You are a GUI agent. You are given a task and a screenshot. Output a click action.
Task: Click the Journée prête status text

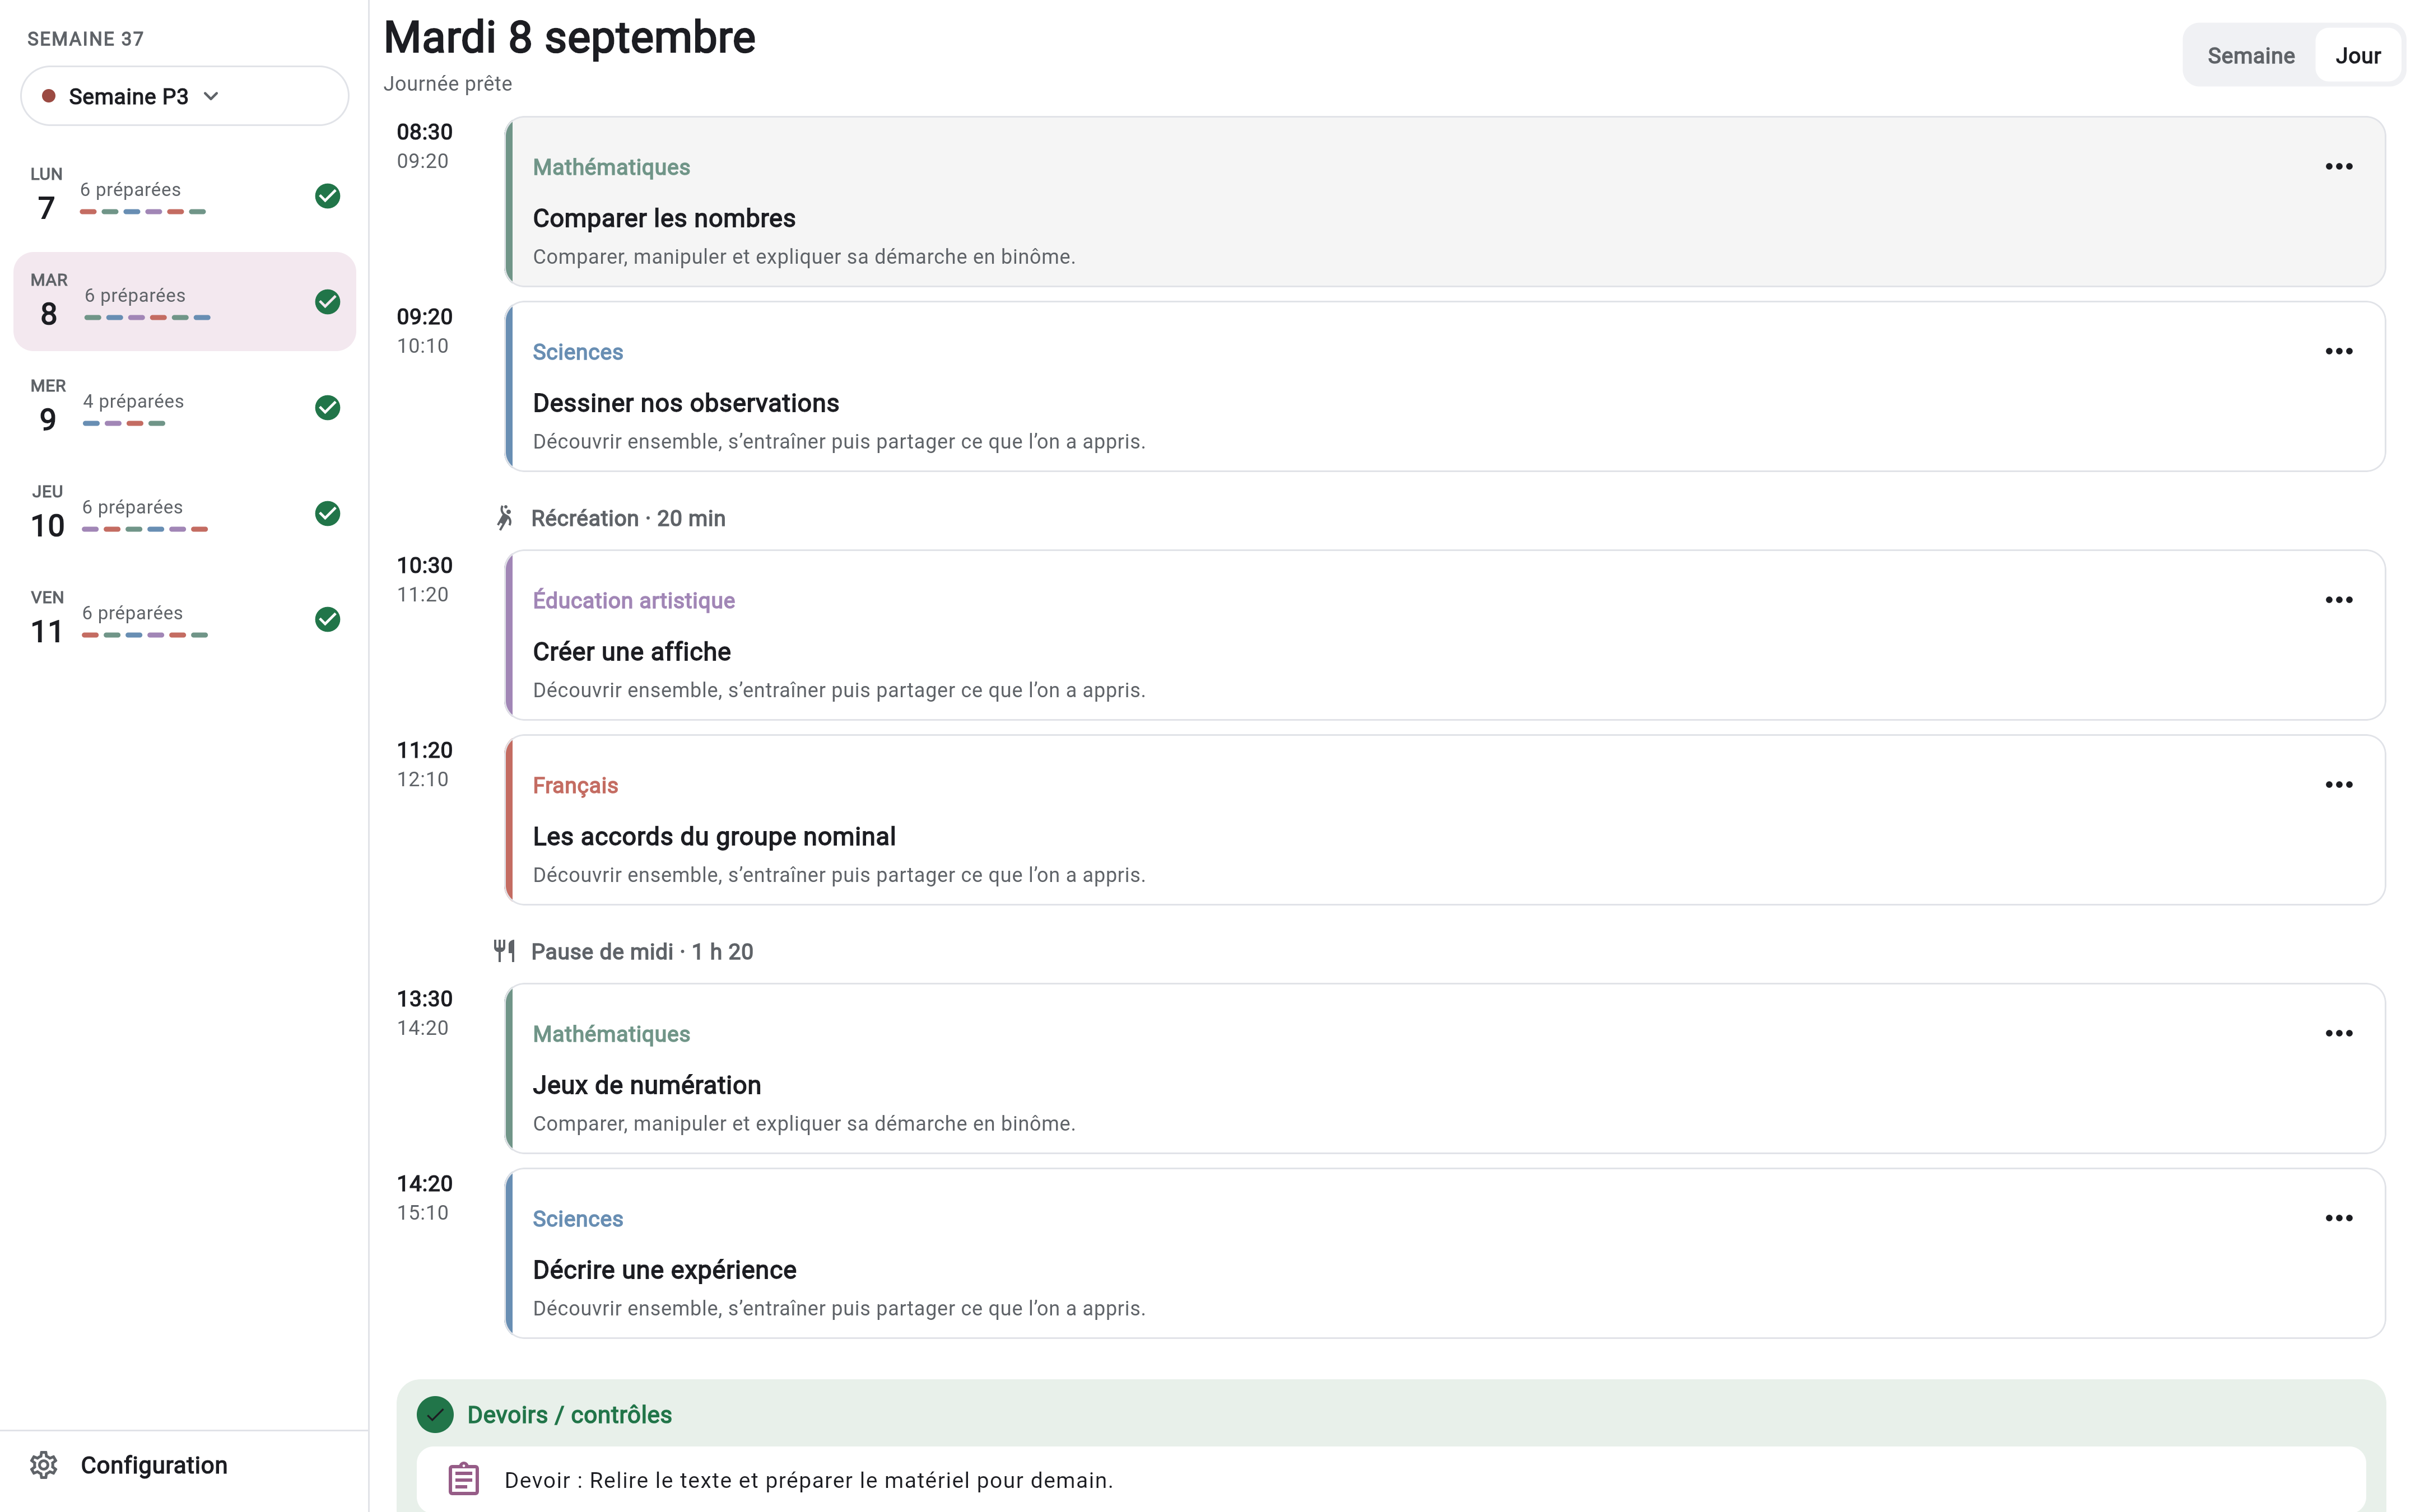(x=447, y=84)
